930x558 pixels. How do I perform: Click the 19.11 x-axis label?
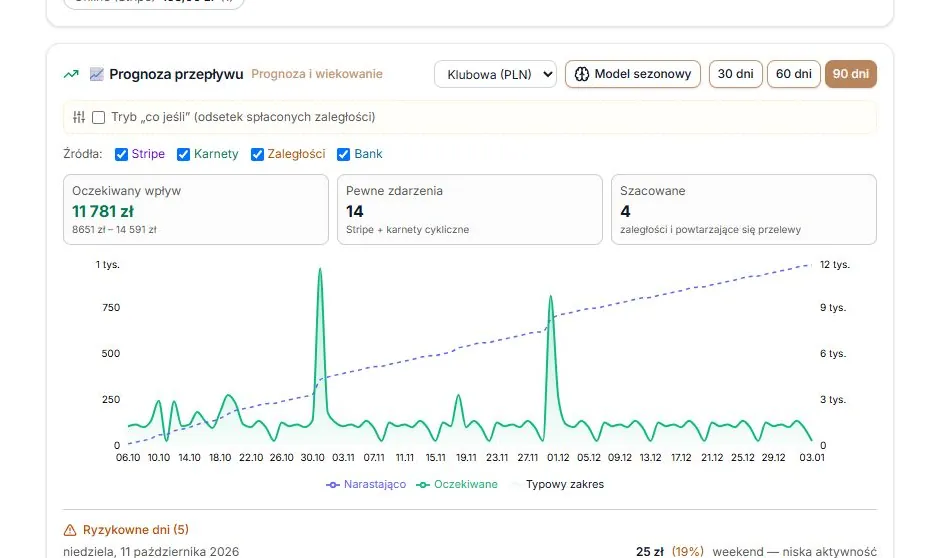pyautogui.click(x=466, y=458)
